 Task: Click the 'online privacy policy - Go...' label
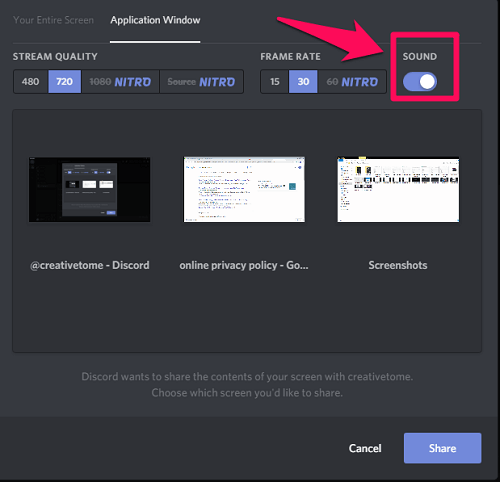pos(244,265)
